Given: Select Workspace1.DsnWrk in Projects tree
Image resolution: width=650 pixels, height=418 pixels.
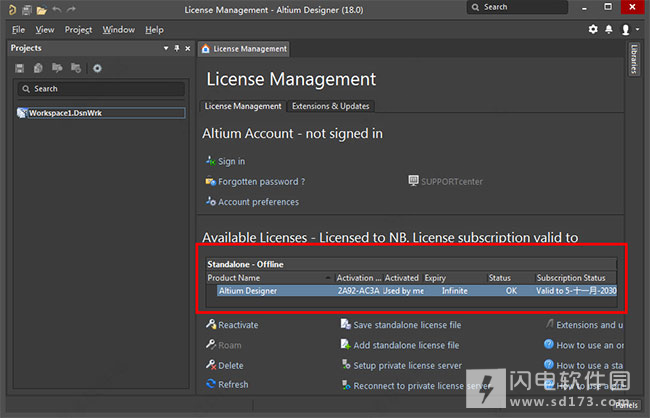Looking at the screenshot, I should [x=101, y=113].
